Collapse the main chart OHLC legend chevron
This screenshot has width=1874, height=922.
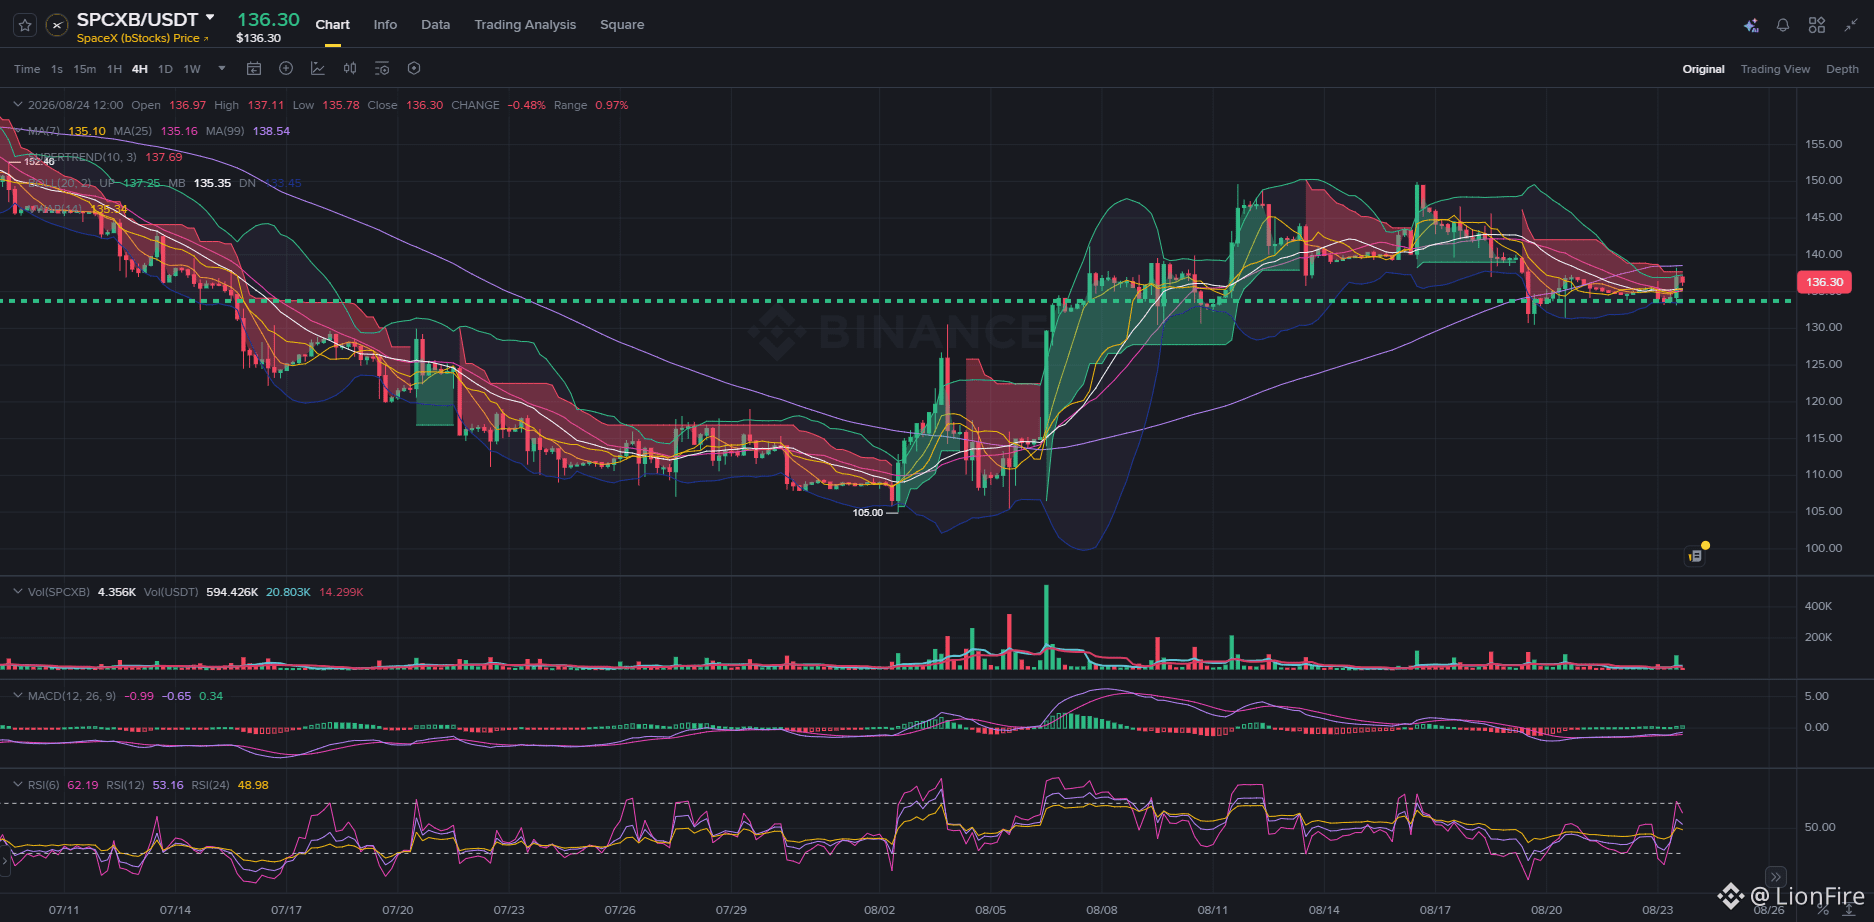(17, 105)
